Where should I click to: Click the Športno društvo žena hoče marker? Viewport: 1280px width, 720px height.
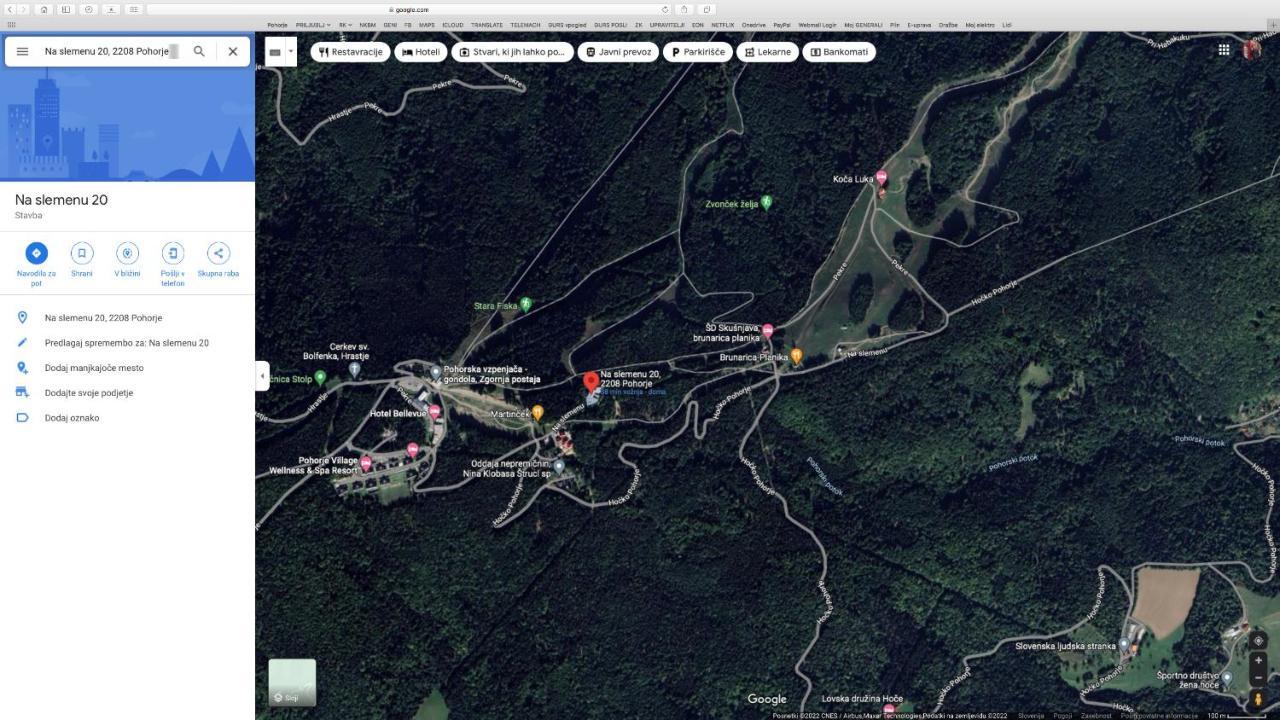1227,680
